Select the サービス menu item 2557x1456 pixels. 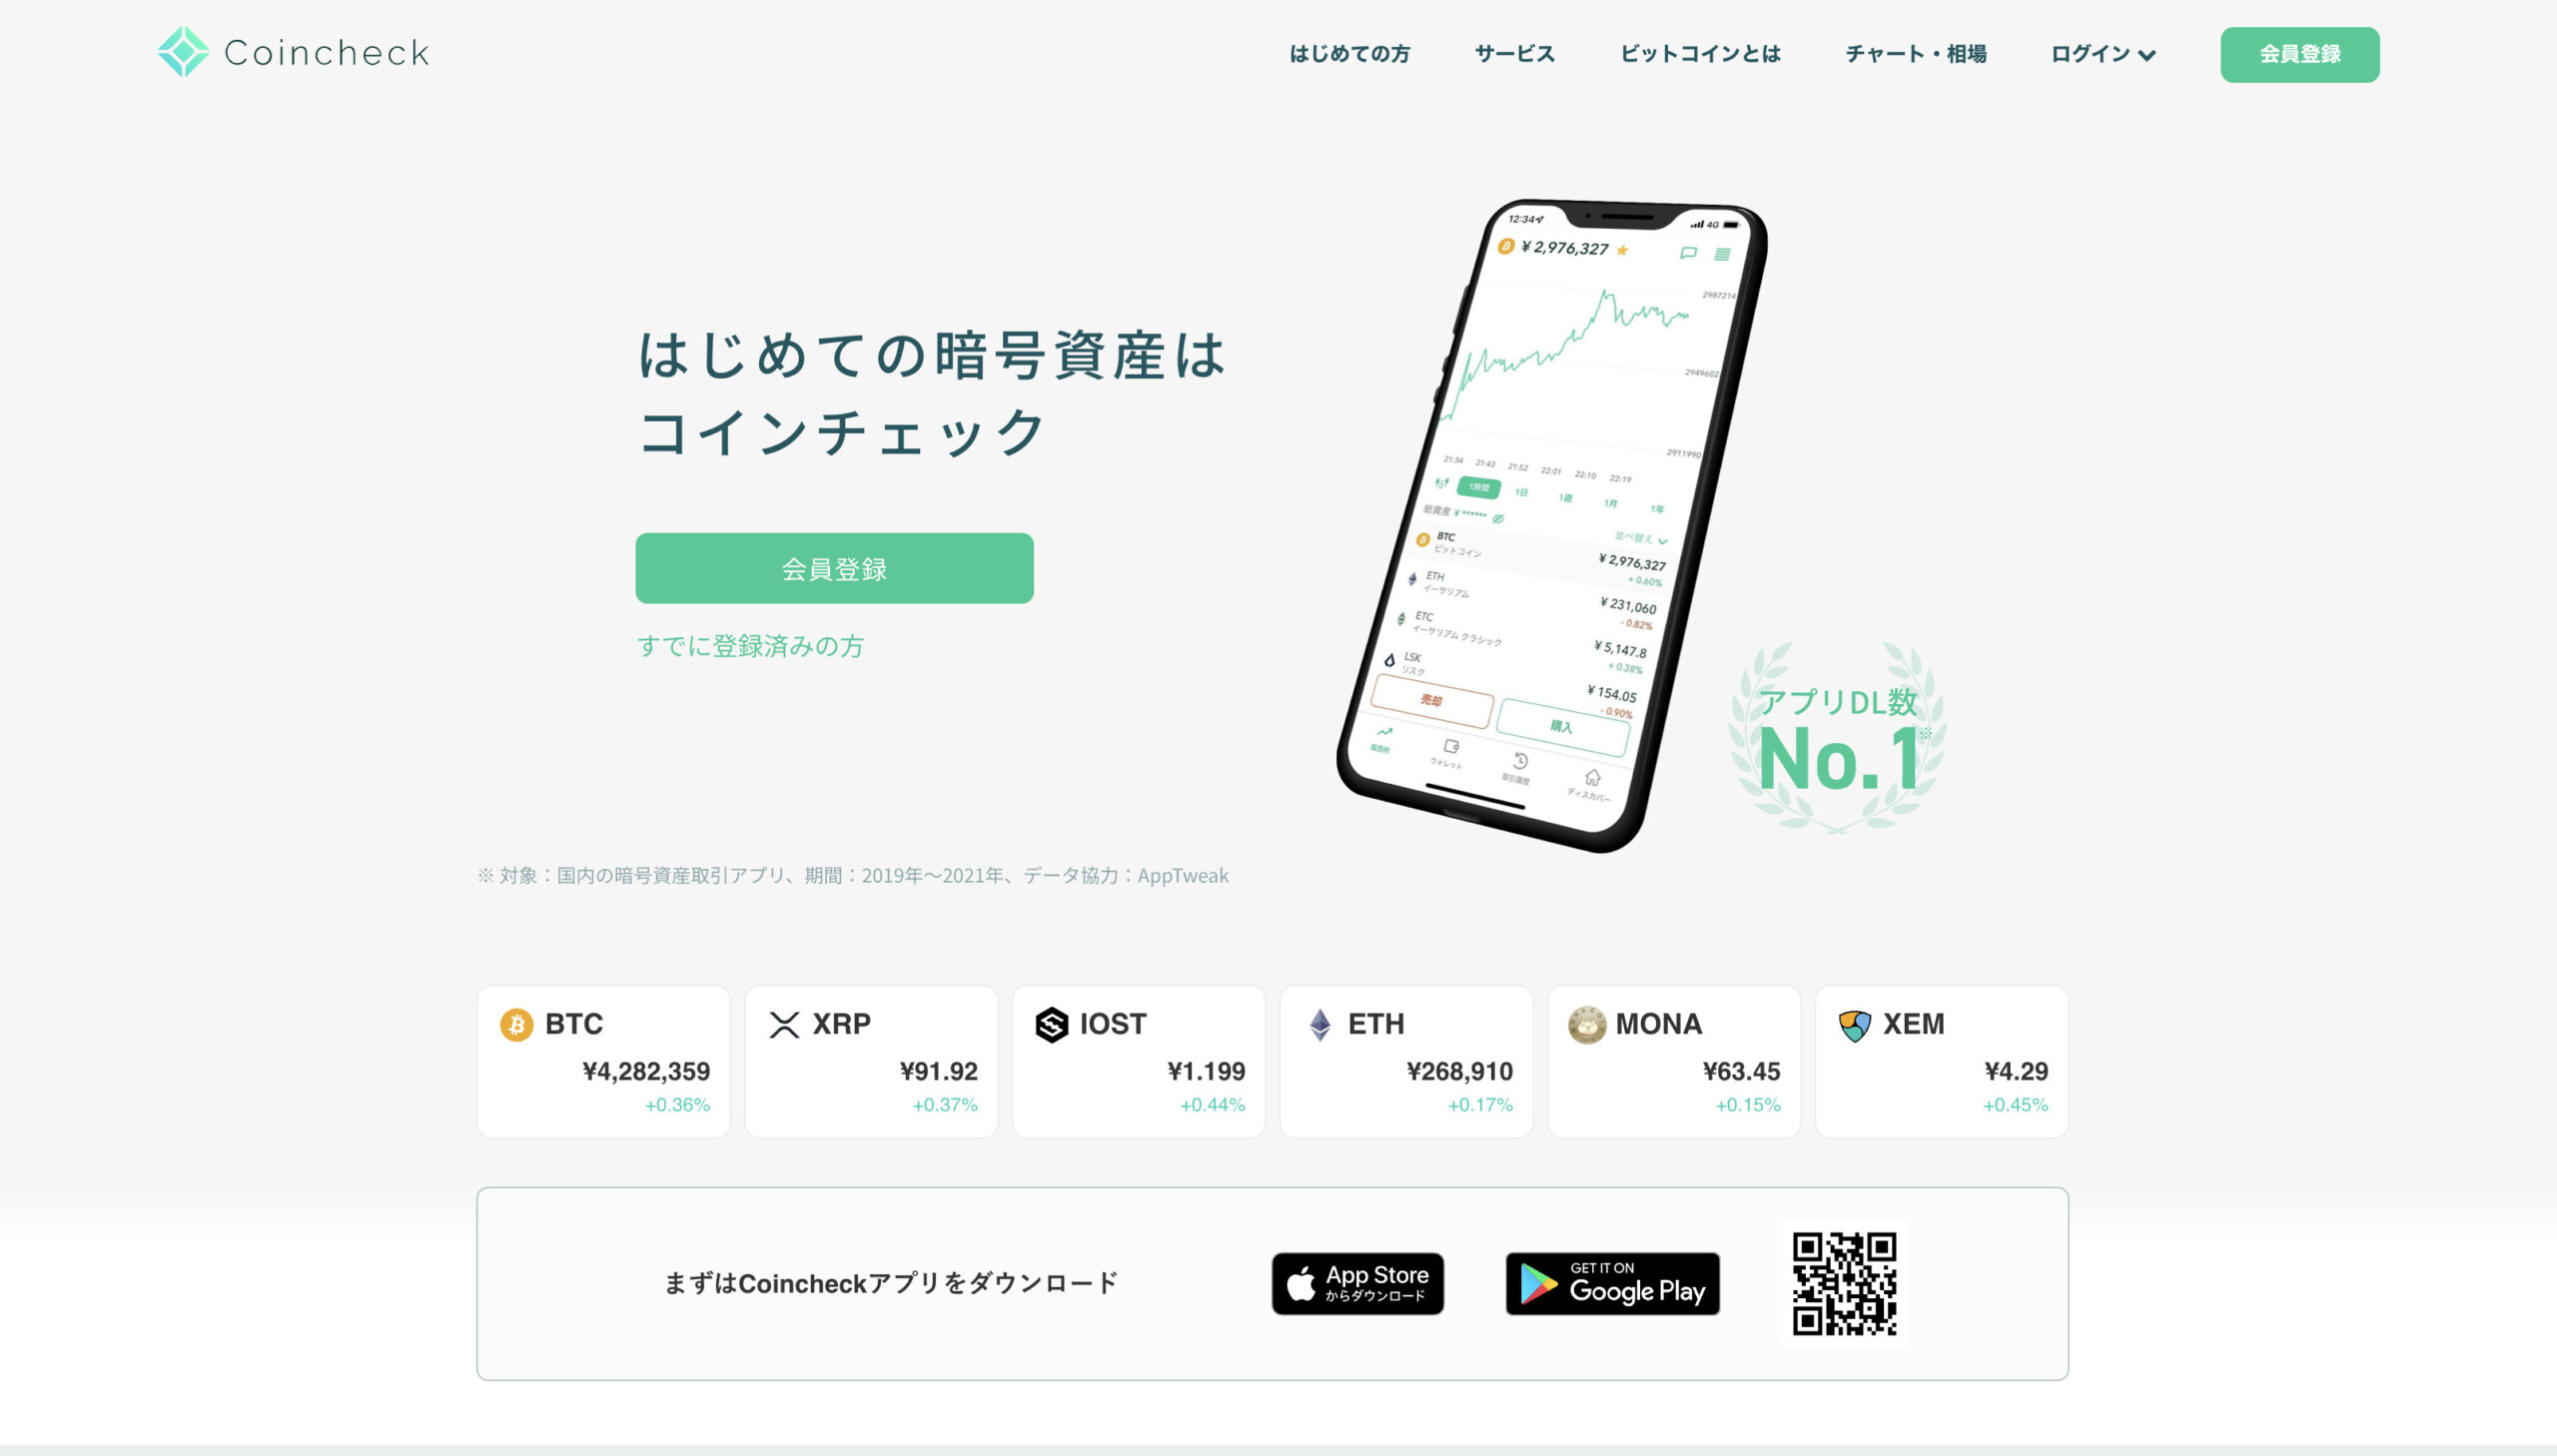click(x=1512, y=53)
